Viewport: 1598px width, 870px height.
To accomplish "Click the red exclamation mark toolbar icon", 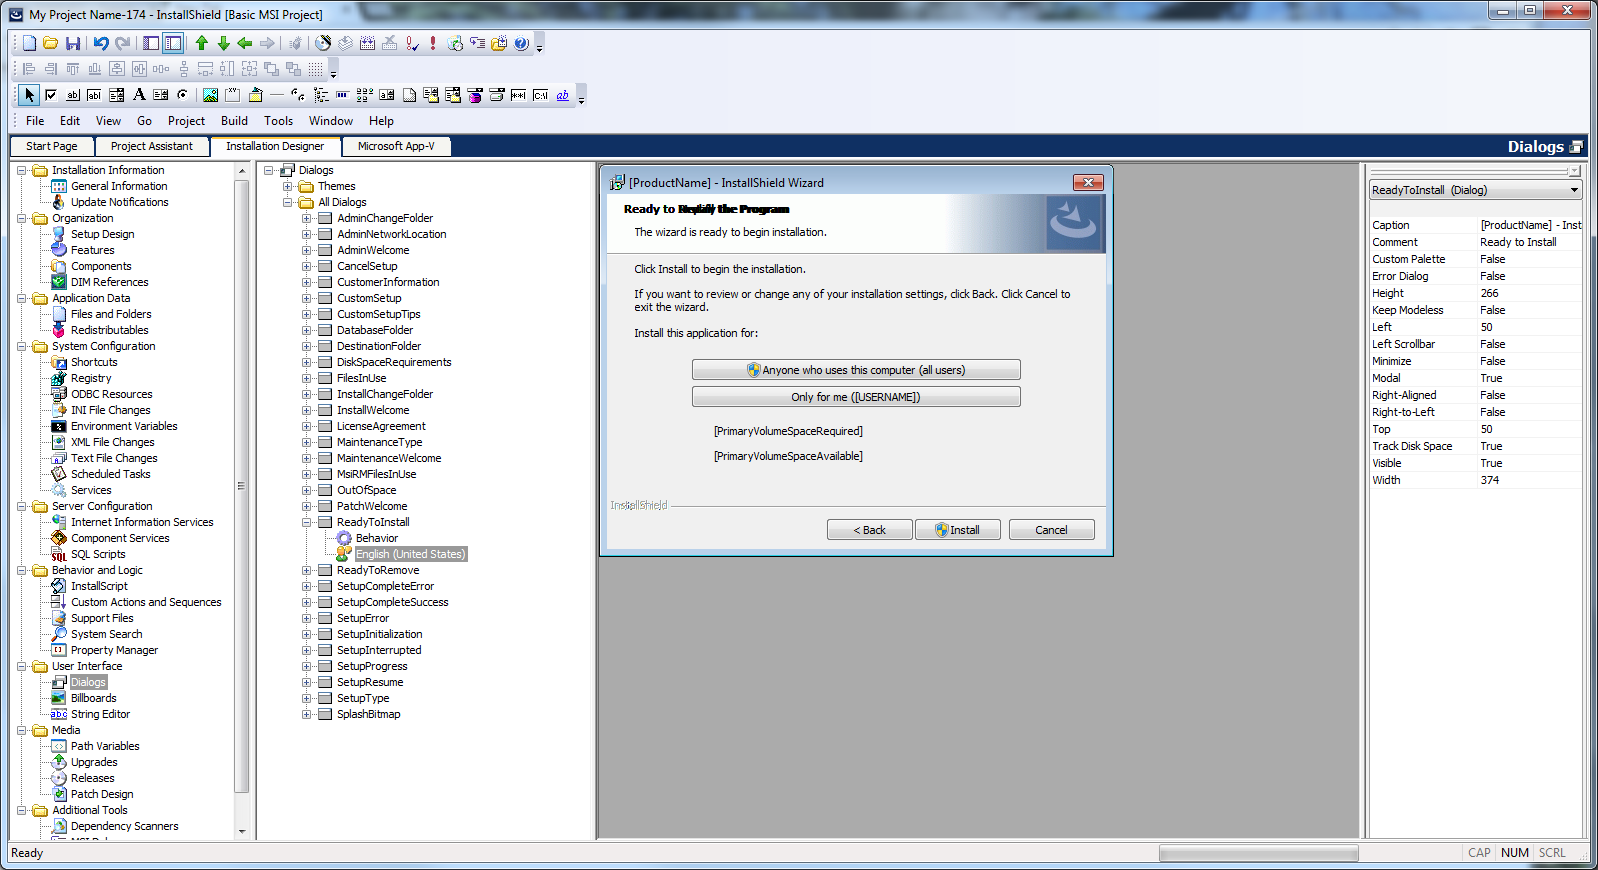I will coord(433,43).
